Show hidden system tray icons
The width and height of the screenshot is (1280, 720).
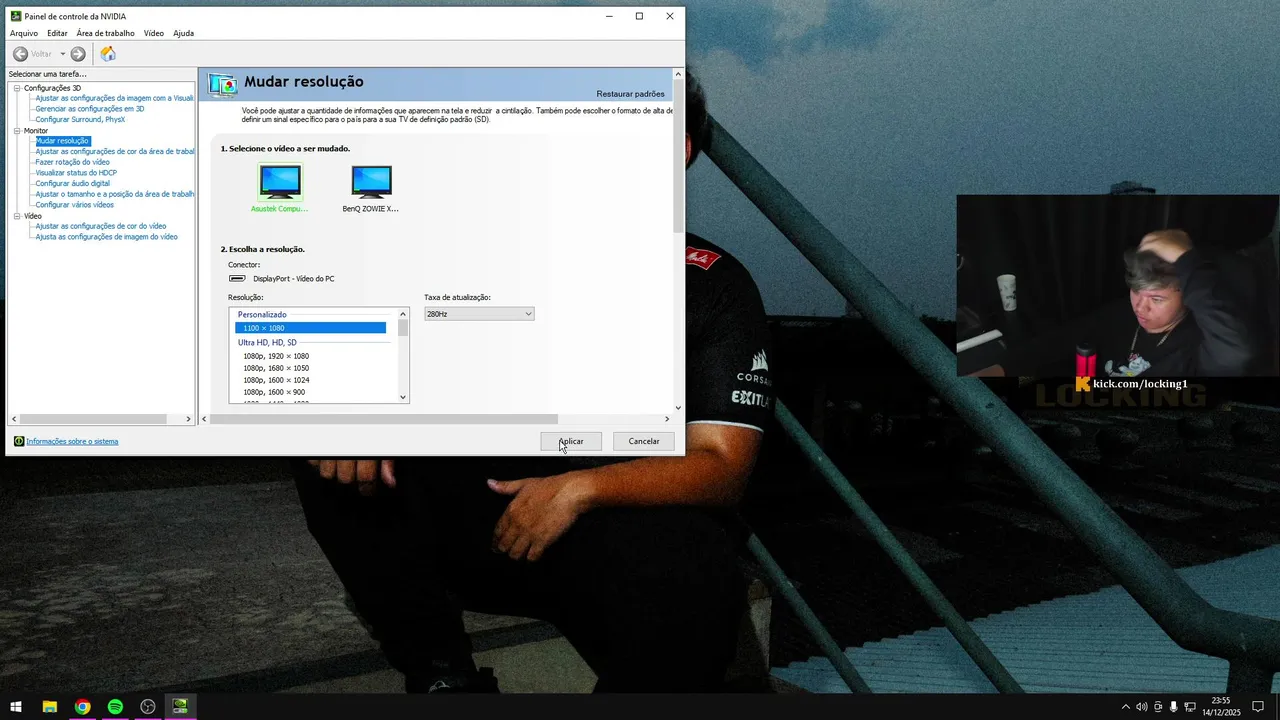coord(1125,707)
